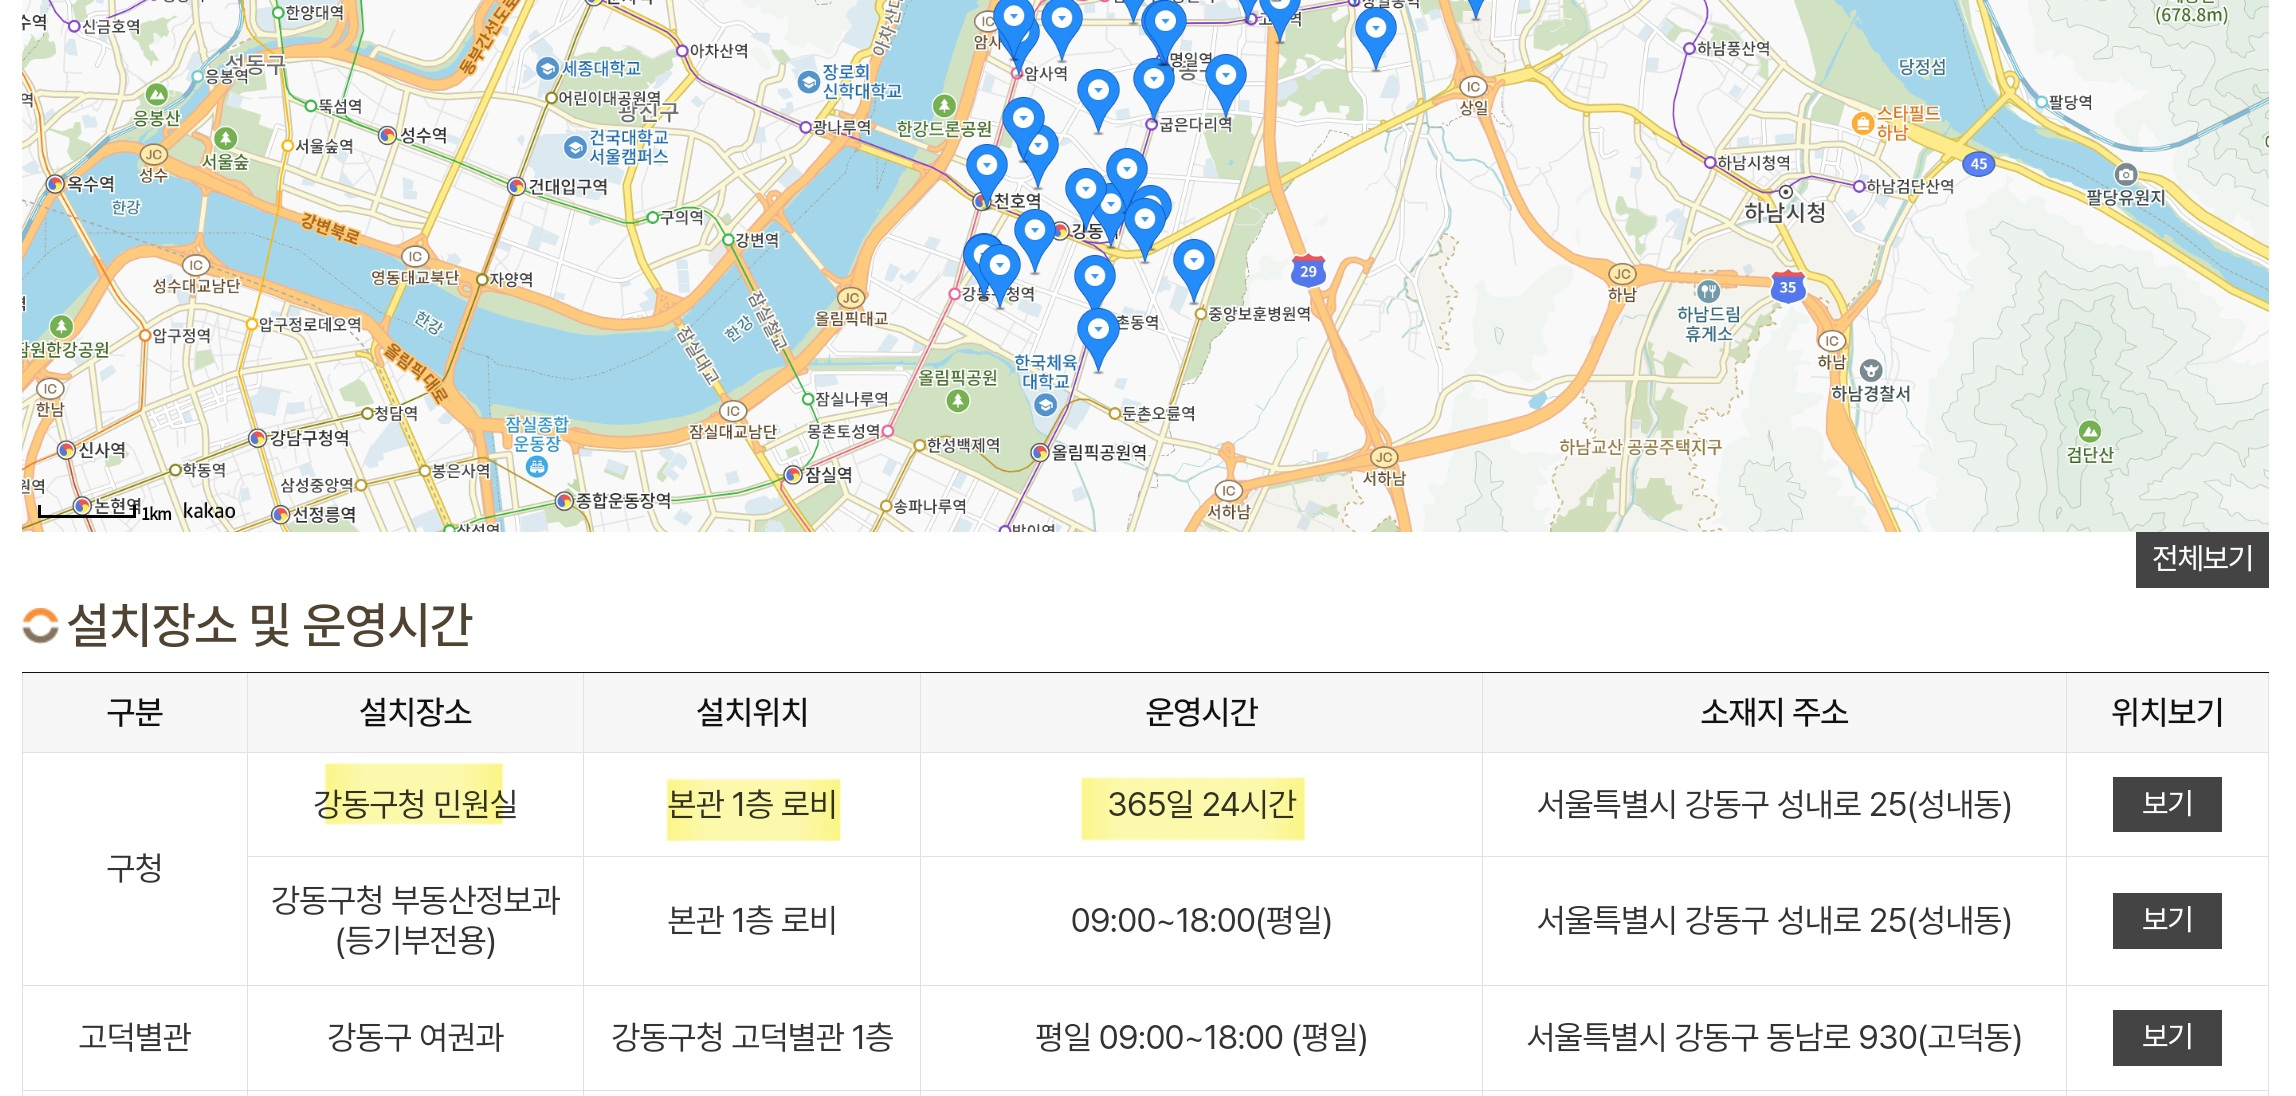Click the 하남경찰서 police icon
This screenshot has height=1096, width=2296.
point(1871,371)
